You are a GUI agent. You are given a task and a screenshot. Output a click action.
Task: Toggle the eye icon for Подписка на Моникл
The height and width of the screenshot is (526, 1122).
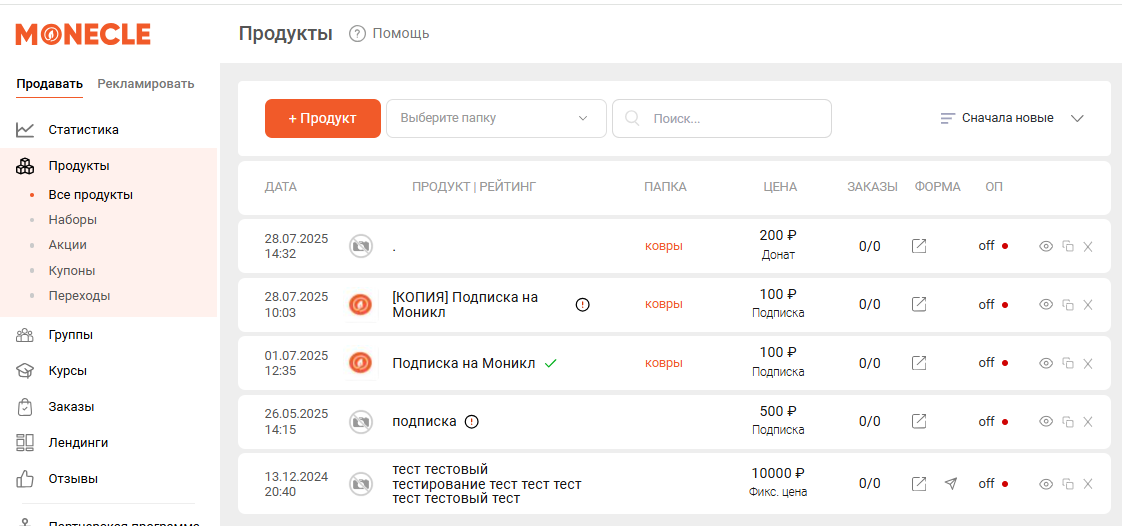1046,364
